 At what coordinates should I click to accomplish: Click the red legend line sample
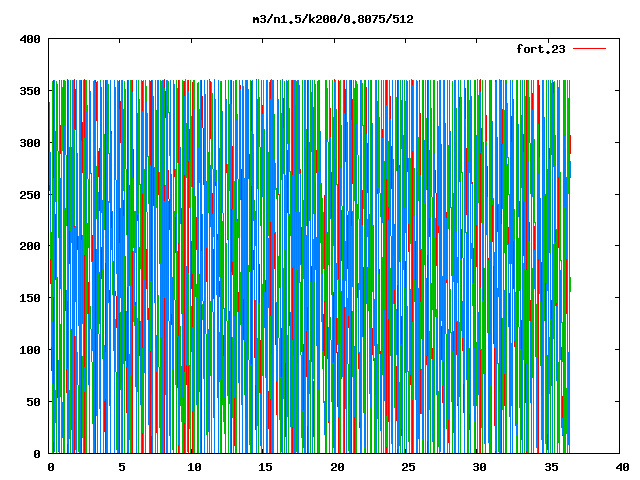(x=589, y=49)
